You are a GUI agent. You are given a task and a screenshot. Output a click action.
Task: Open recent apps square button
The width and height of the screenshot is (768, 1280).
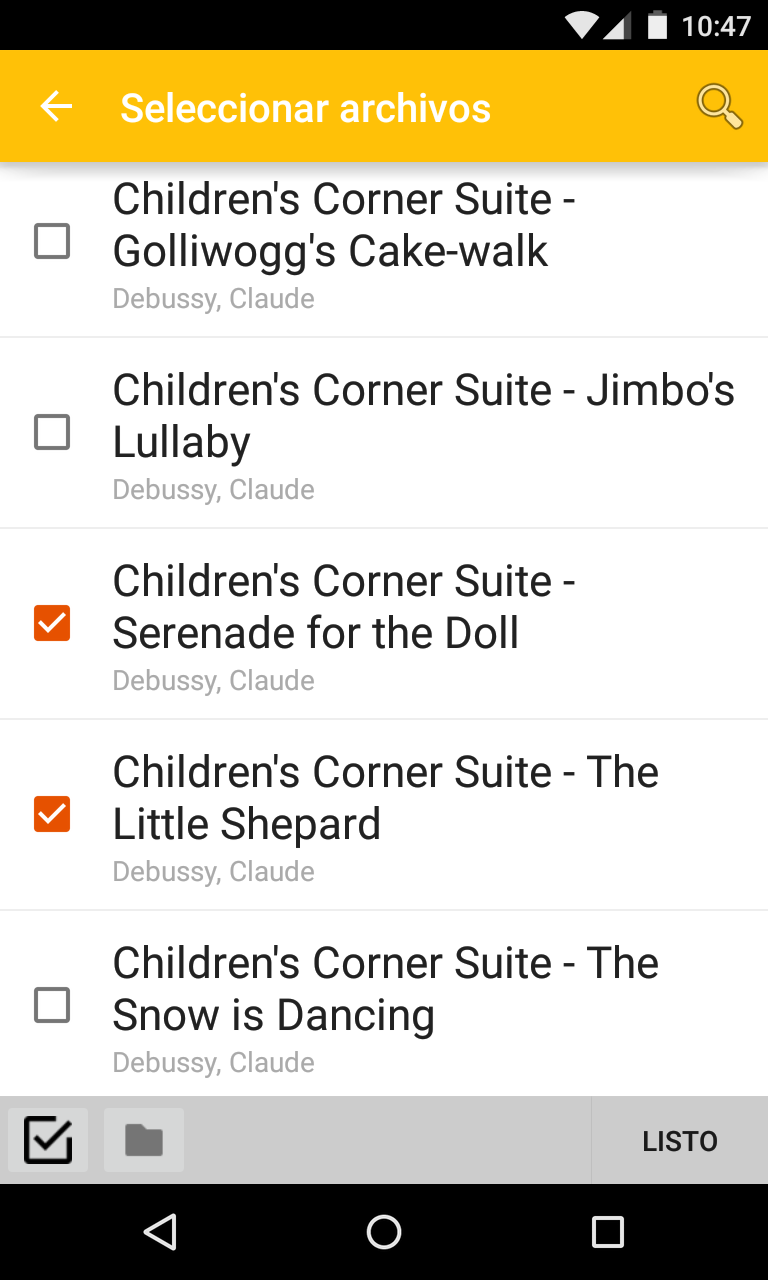(x=607, y=1232)
